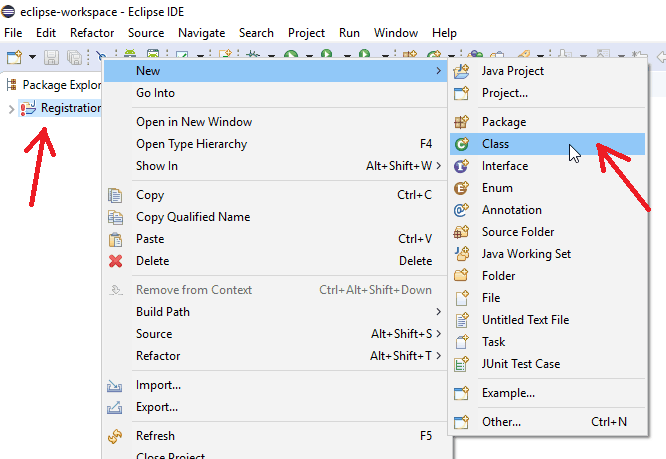Click the Untitled Text File icon
This screenshot has width=666, height=459.
point(462,320)
